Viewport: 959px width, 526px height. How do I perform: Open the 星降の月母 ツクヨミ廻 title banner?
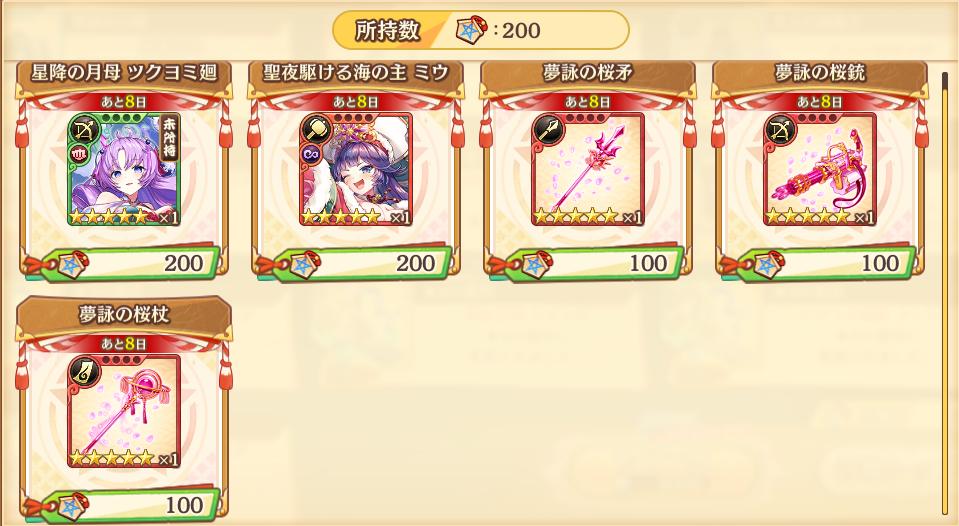pyautogui.click(x=124, y=74)
